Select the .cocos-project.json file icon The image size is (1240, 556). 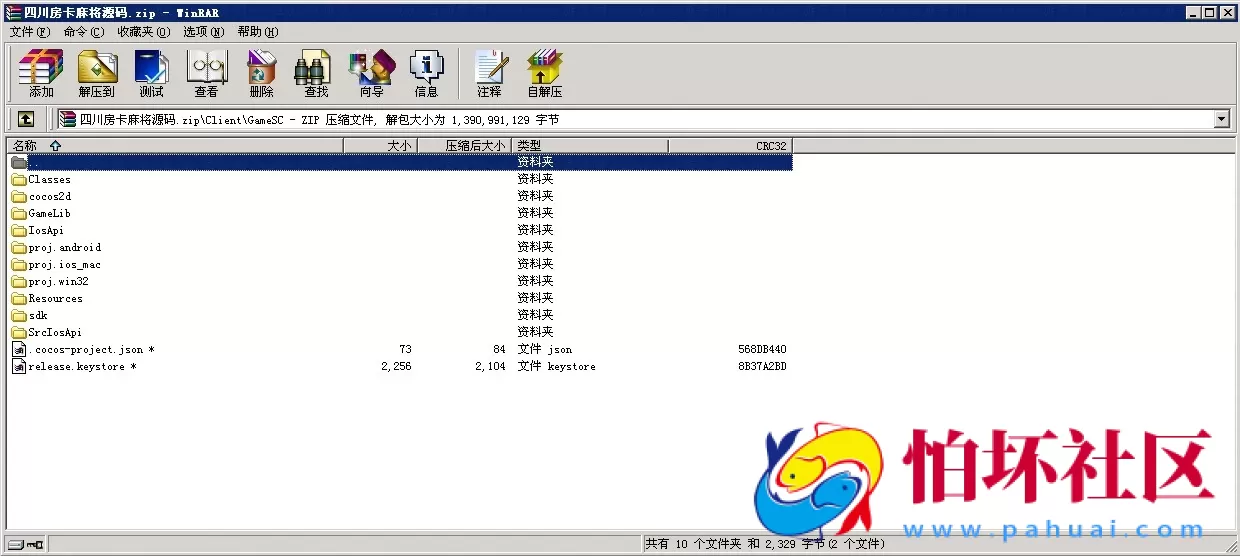[x=19, y=349]
